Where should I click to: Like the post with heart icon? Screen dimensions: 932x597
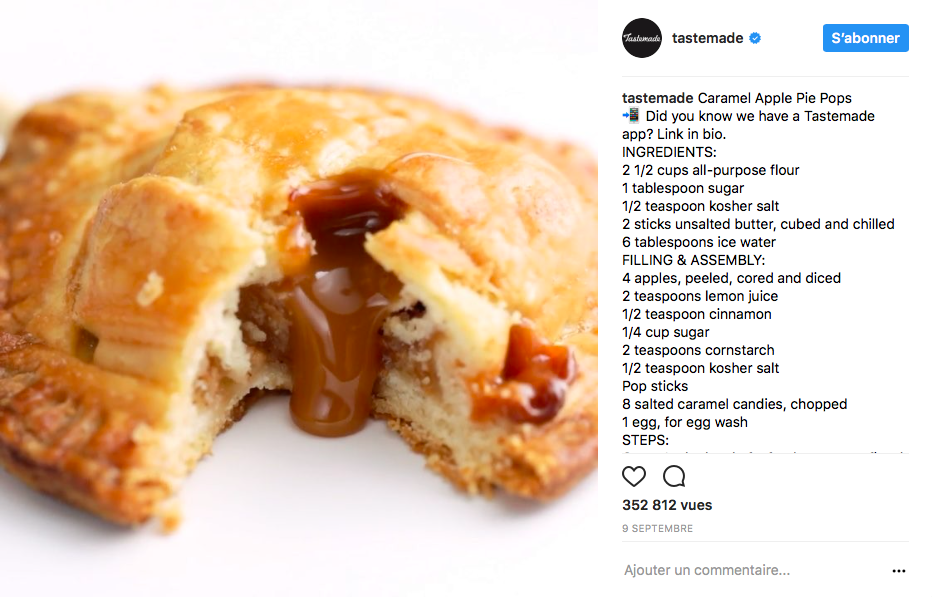tap(634, 476)
